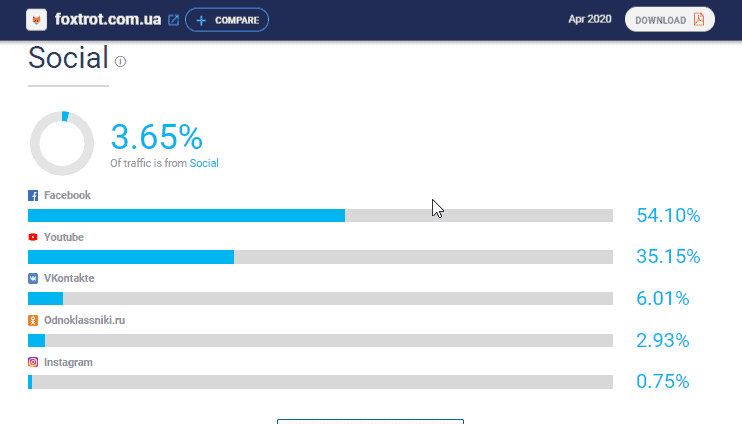742x424 pixels.
Task: Click the Instagram logo icon
Action: pos(33,362)
